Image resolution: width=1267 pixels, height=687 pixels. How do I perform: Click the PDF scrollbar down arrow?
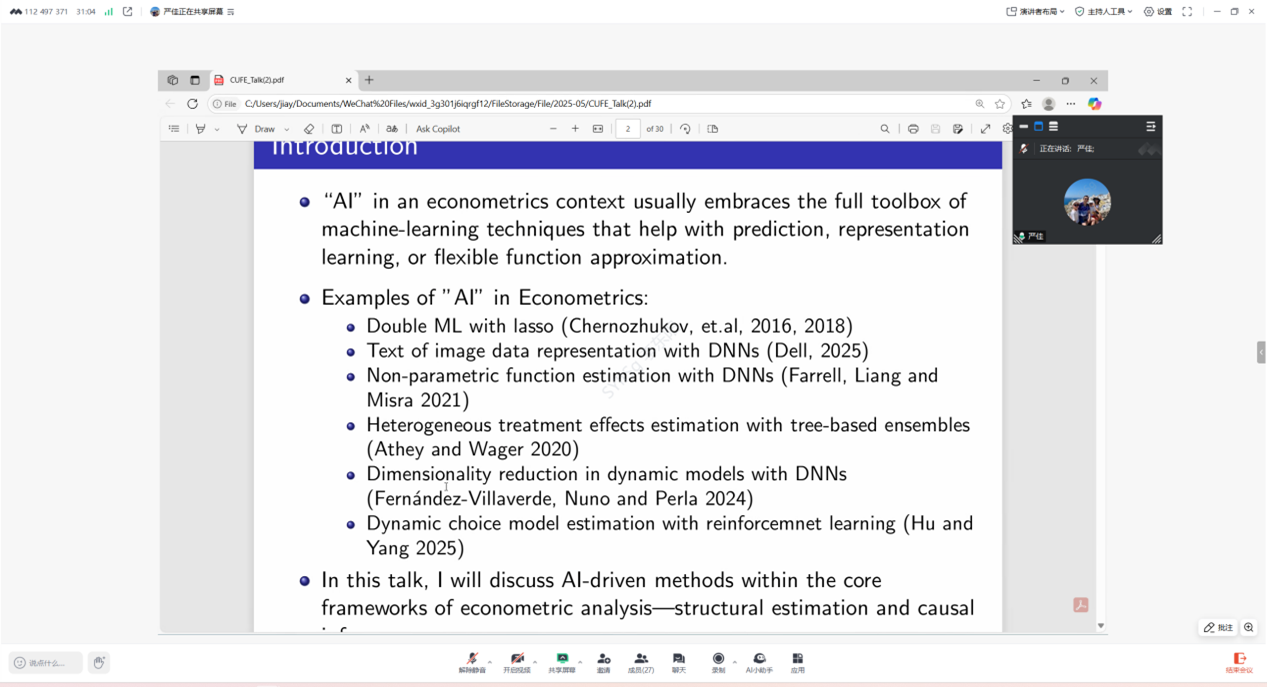coord(1101,626)
